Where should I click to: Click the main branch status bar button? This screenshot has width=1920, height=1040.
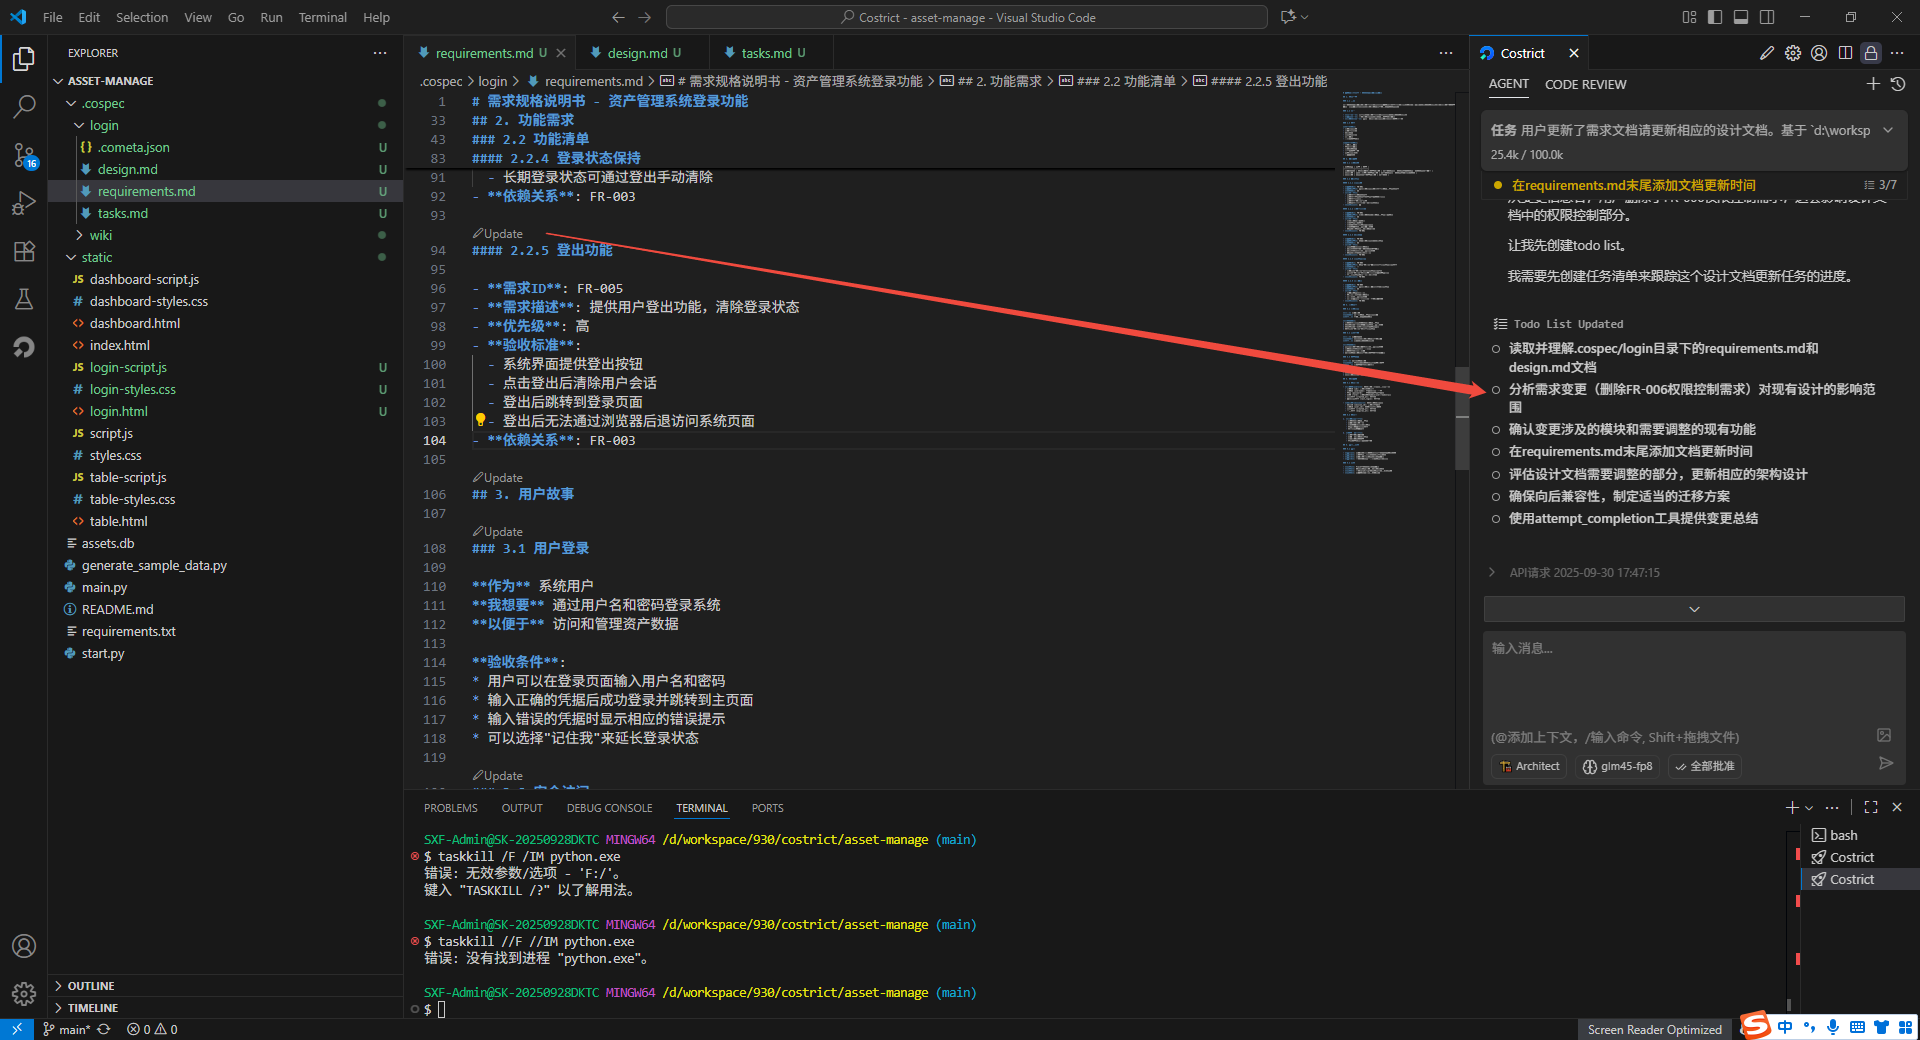pyautogui.click(x=68, y=1029)
